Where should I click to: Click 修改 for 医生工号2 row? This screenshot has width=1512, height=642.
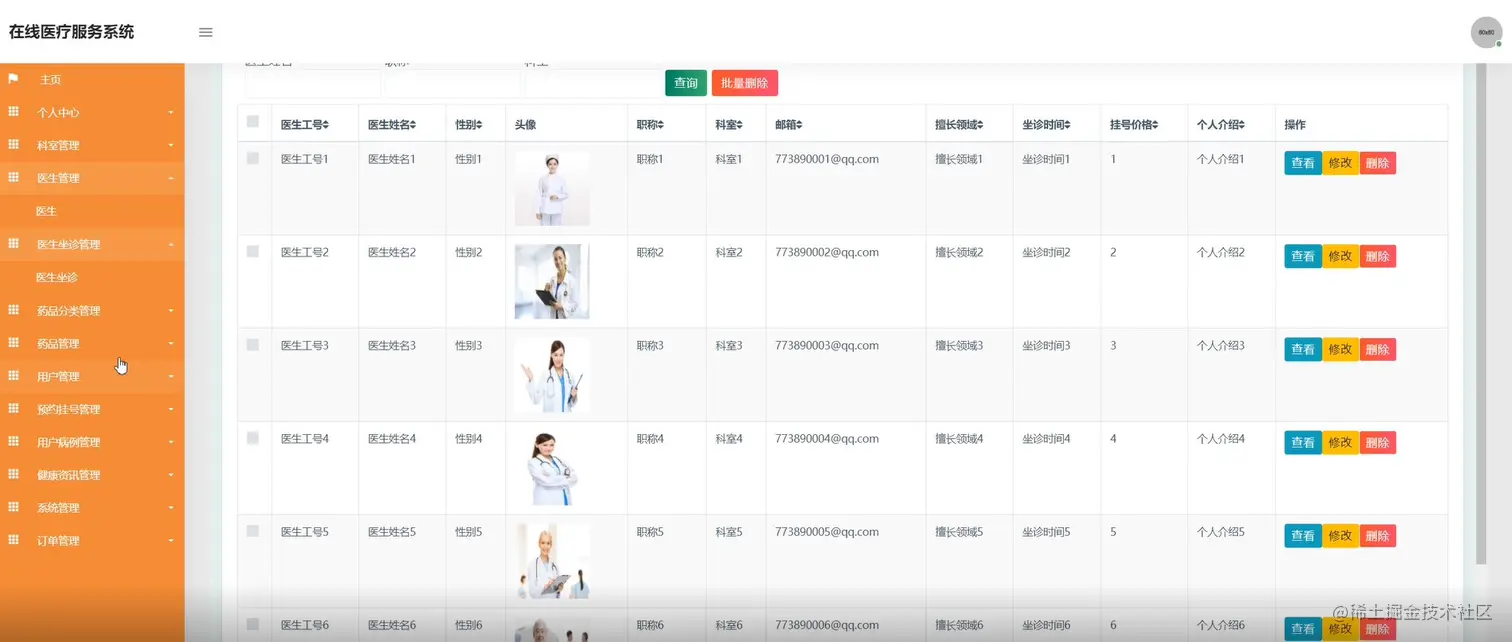(x=1340, y=256)
